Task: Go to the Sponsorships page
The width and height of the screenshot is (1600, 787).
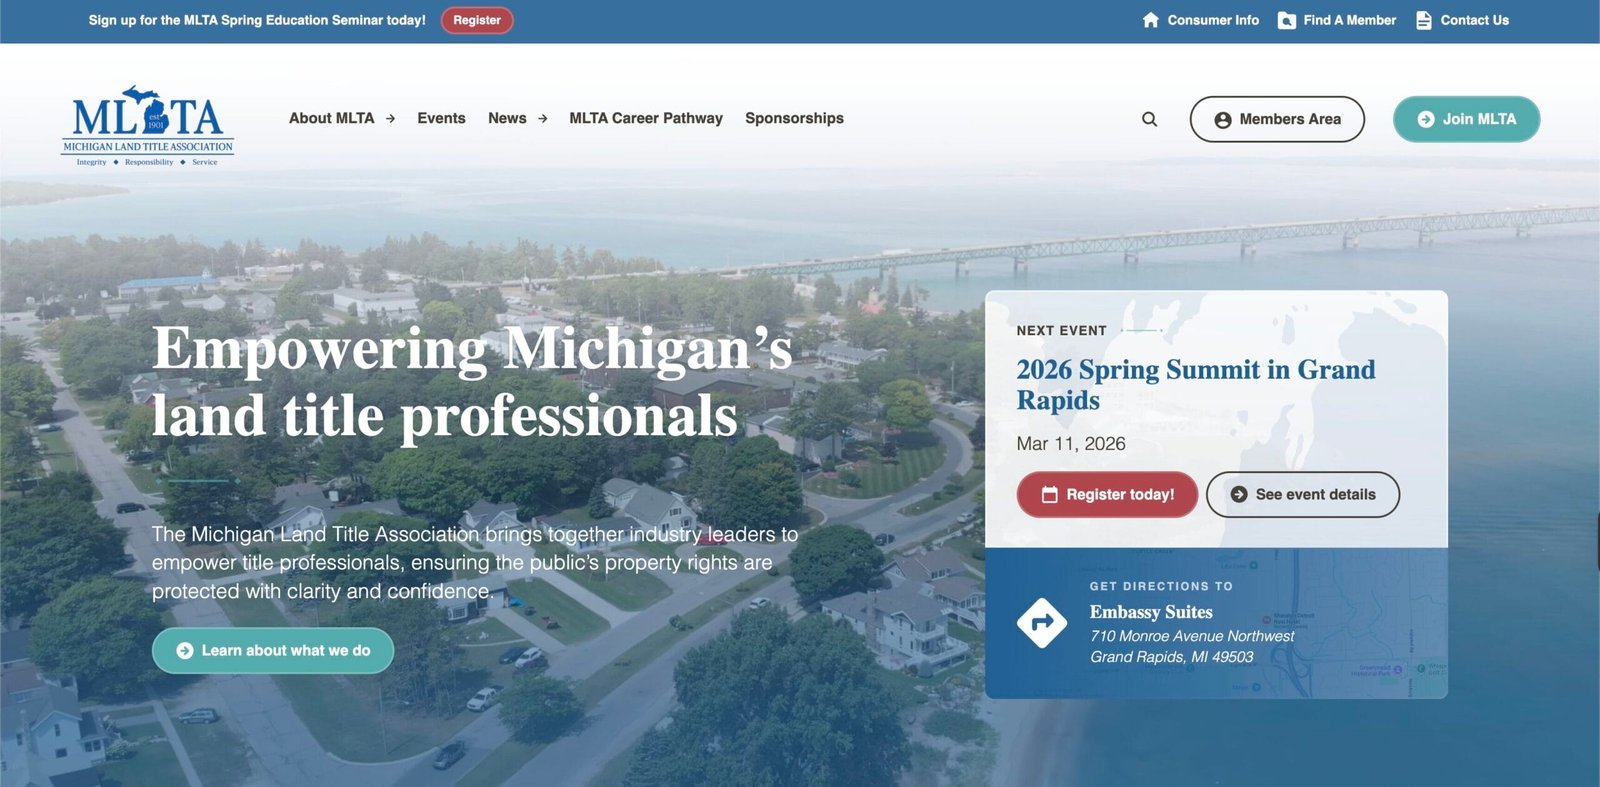Action: point(794,118)
